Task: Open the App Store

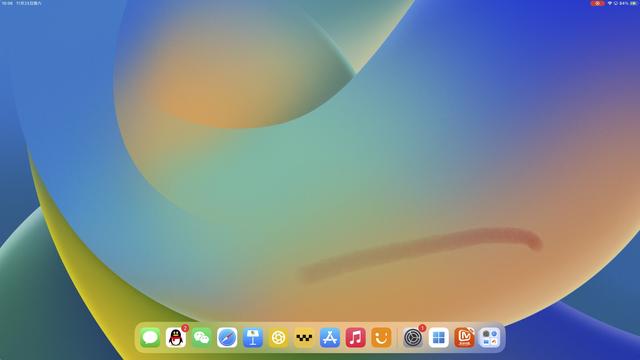Action: tap(330, 338)
